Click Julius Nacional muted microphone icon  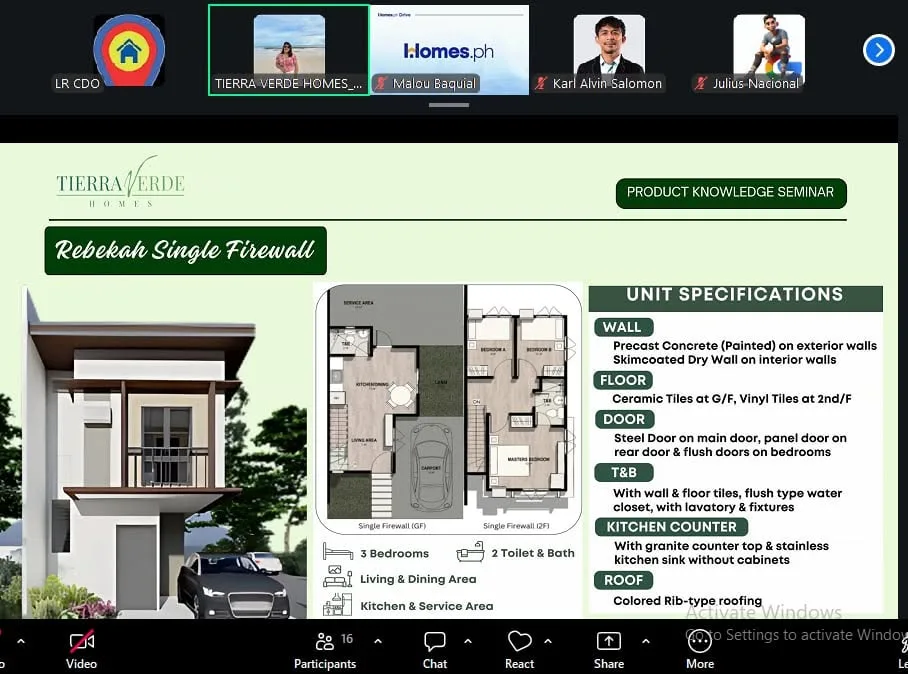click(x=701, y=83)
